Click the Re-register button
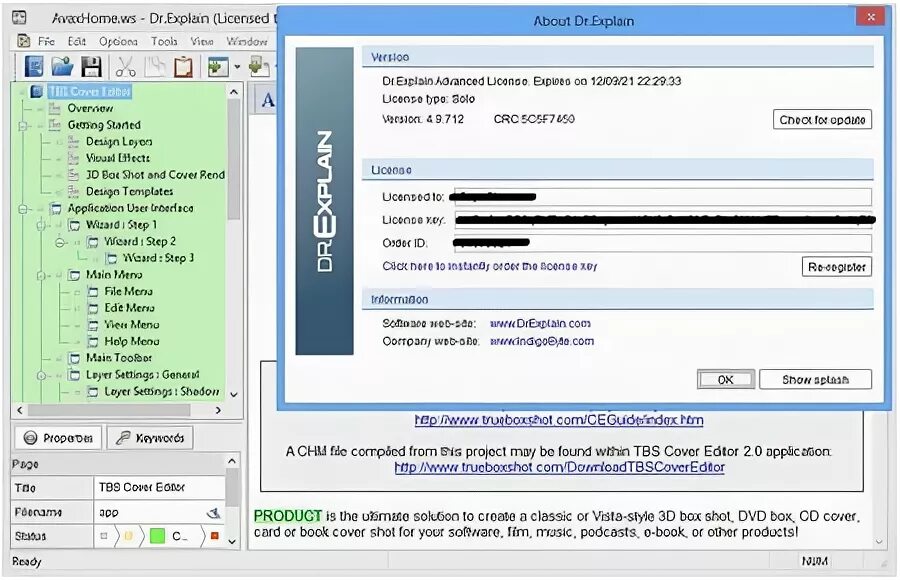900x580 pixels. coord(836,267)
